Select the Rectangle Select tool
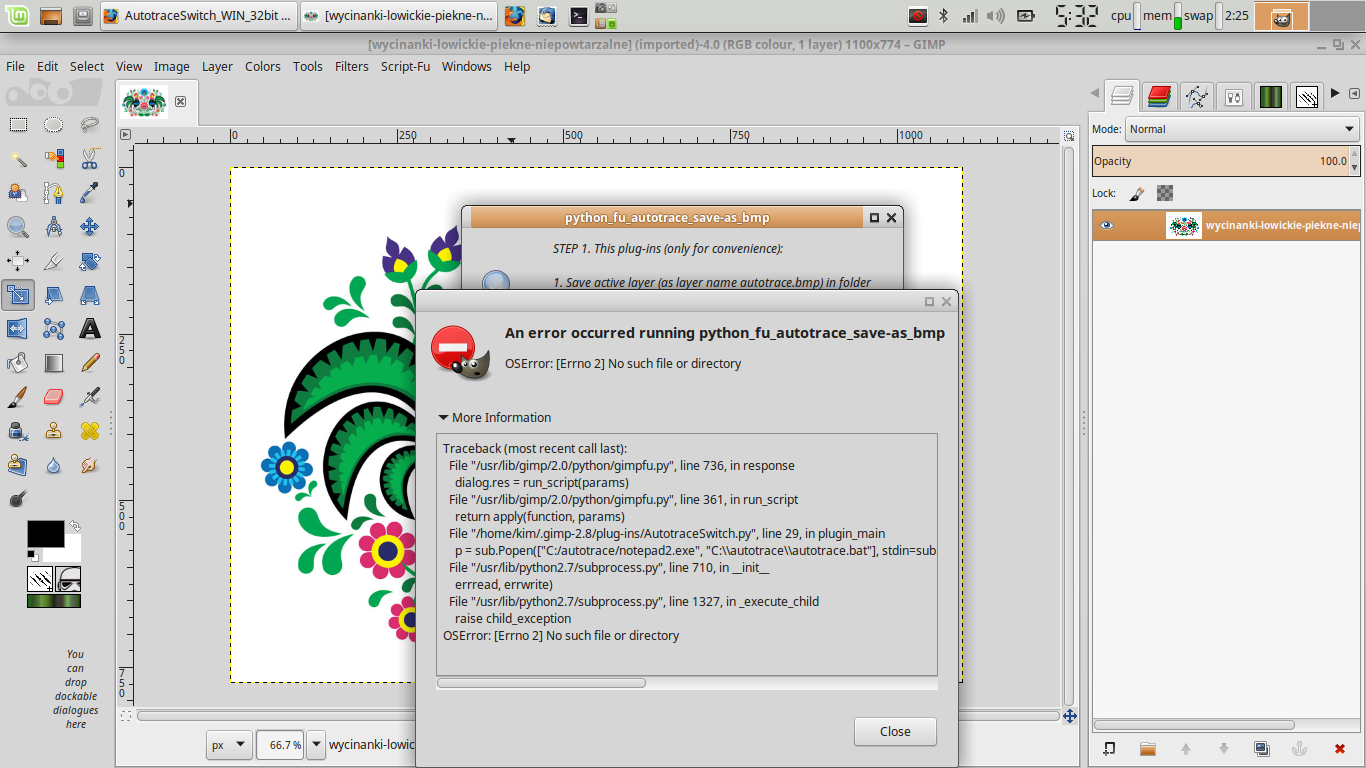The width and height of the screenshot is (1366, 768). (x=18, y=125)
